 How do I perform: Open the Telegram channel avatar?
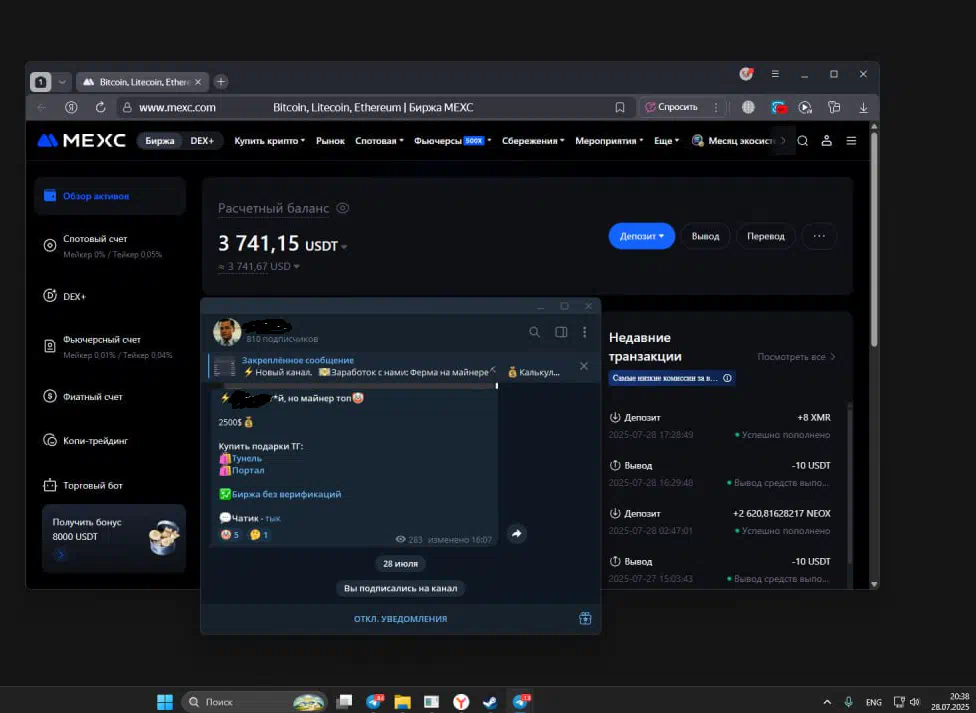(x=227, y=332)
